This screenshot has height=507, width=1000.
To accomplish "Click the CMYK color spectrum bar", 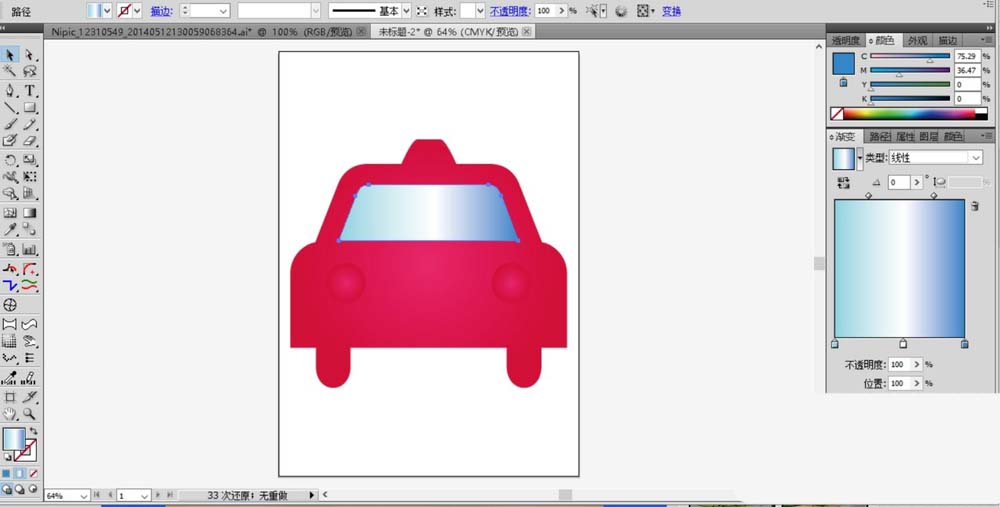I will 909,114.
